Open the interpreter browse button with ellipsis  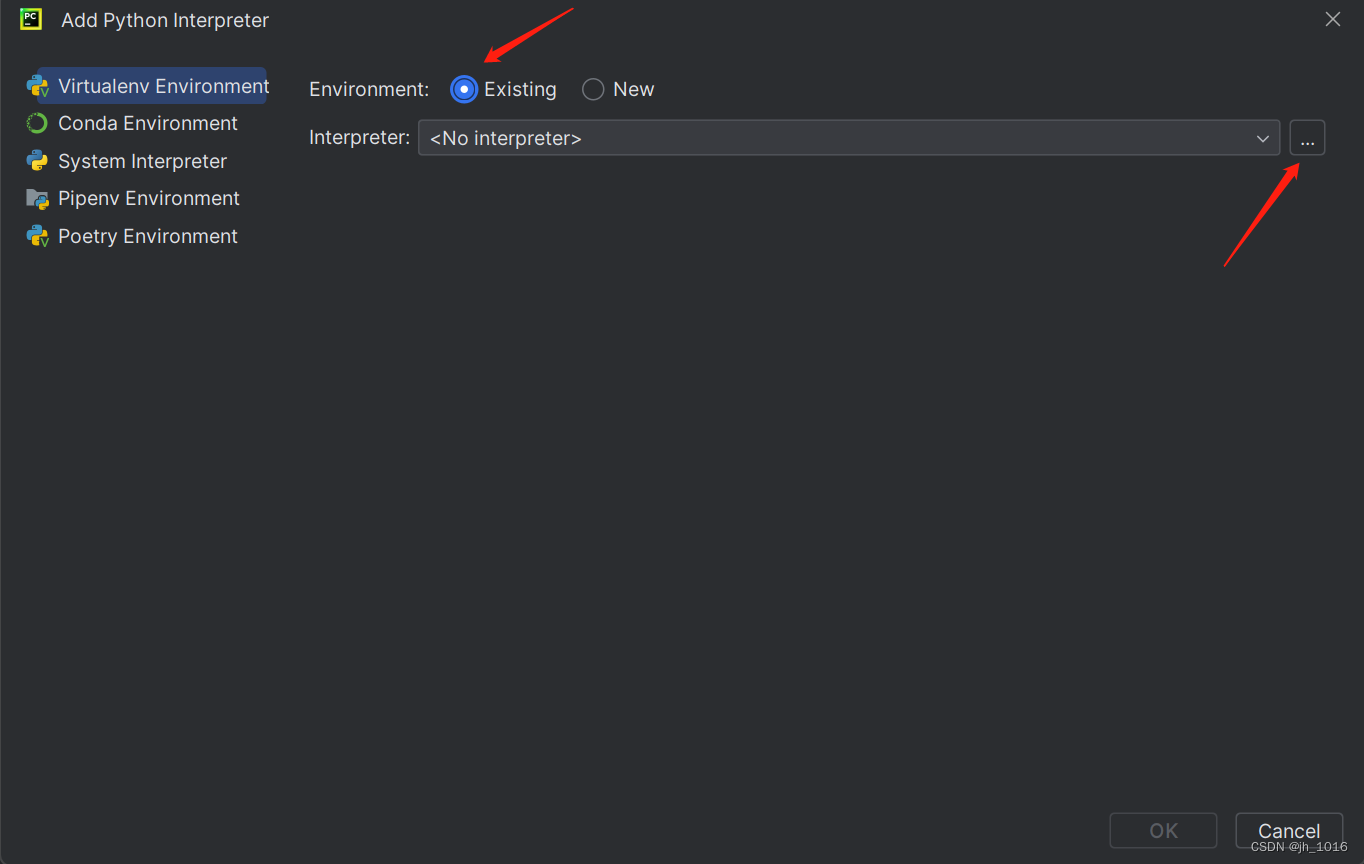point(1307,138)
